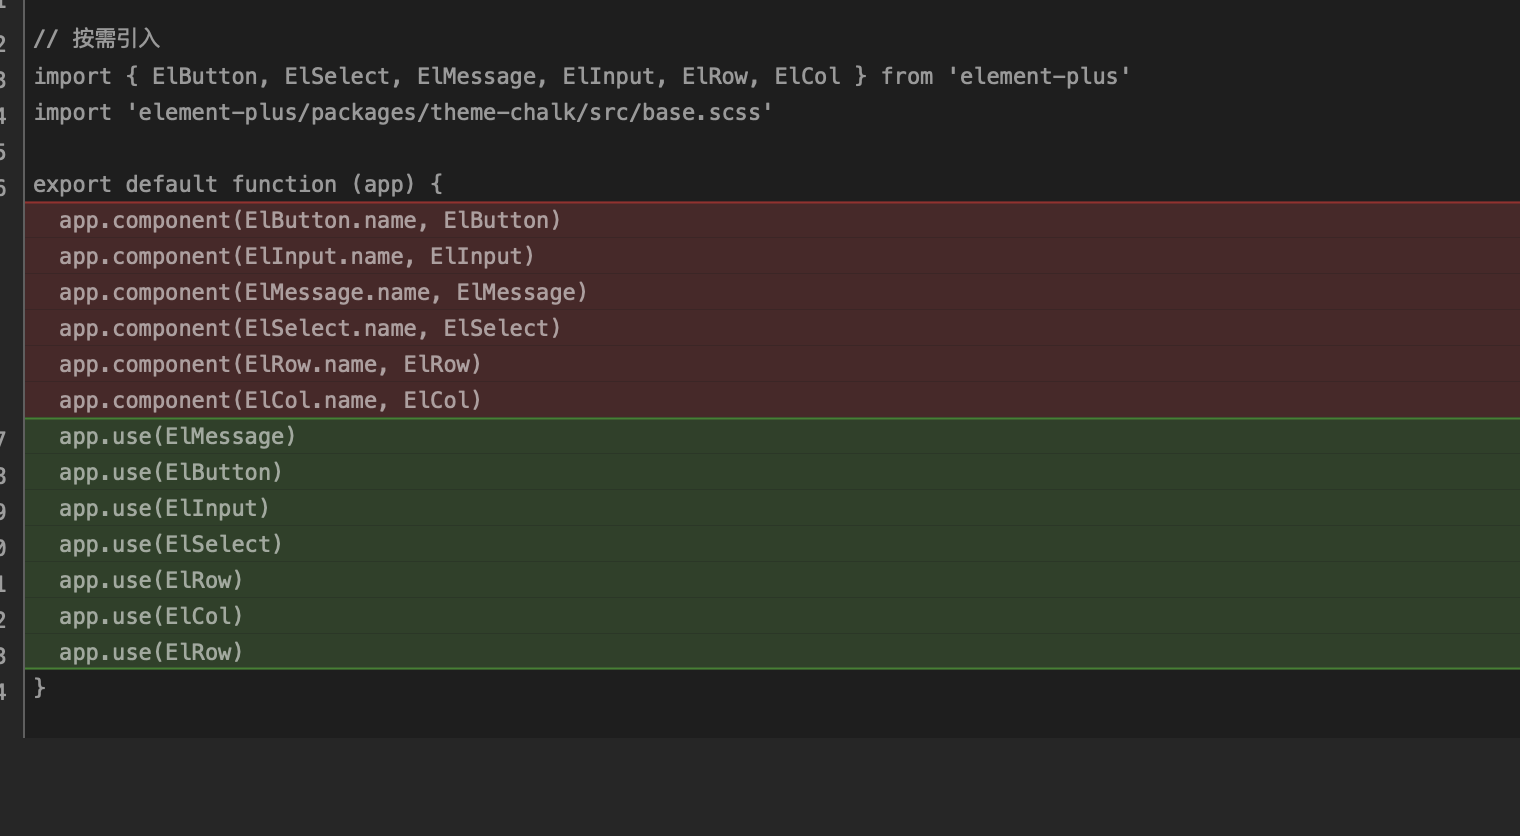The width and height of the screenshot is (1520, 836).
Task: Click the comment line '// 按需引入'
Action: click(96, 39)
